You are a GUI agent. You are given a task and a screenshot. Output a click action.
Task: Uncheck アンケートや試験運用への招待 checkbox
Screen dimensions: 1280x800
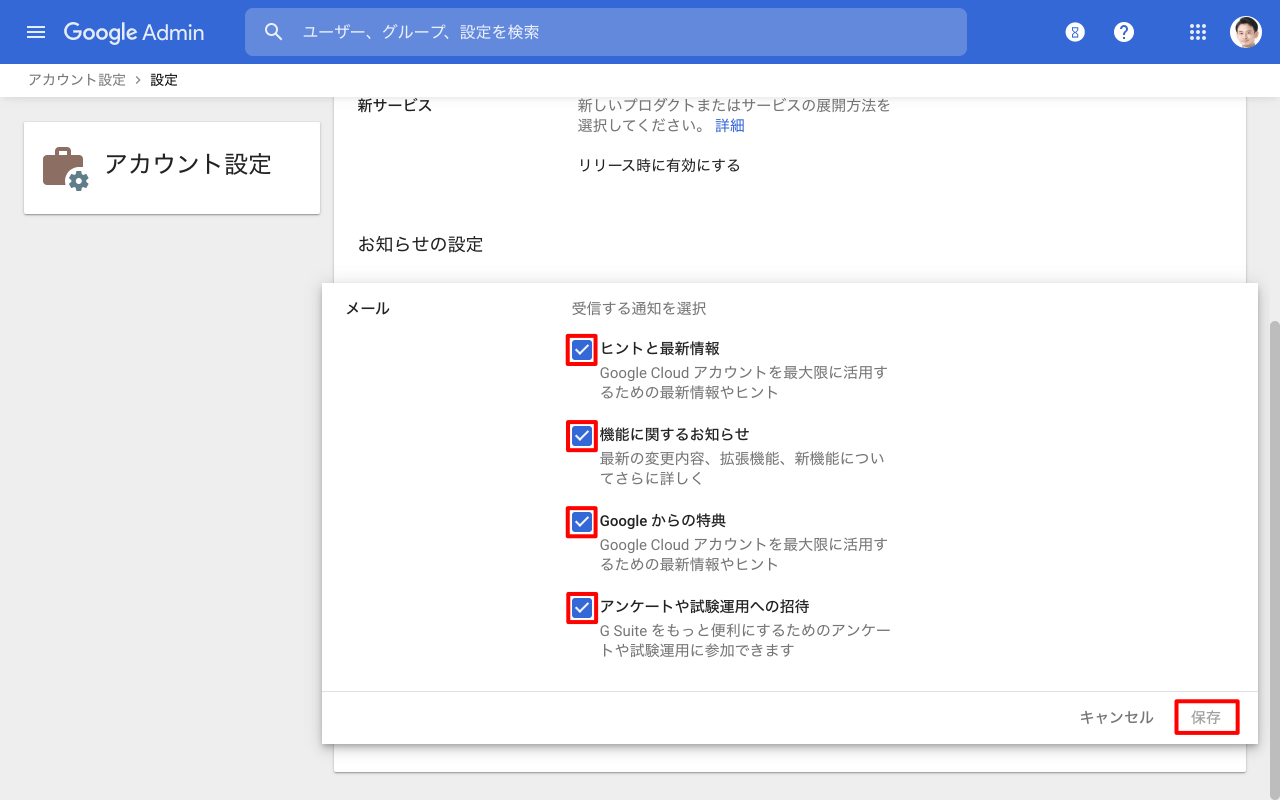[582, 608]
